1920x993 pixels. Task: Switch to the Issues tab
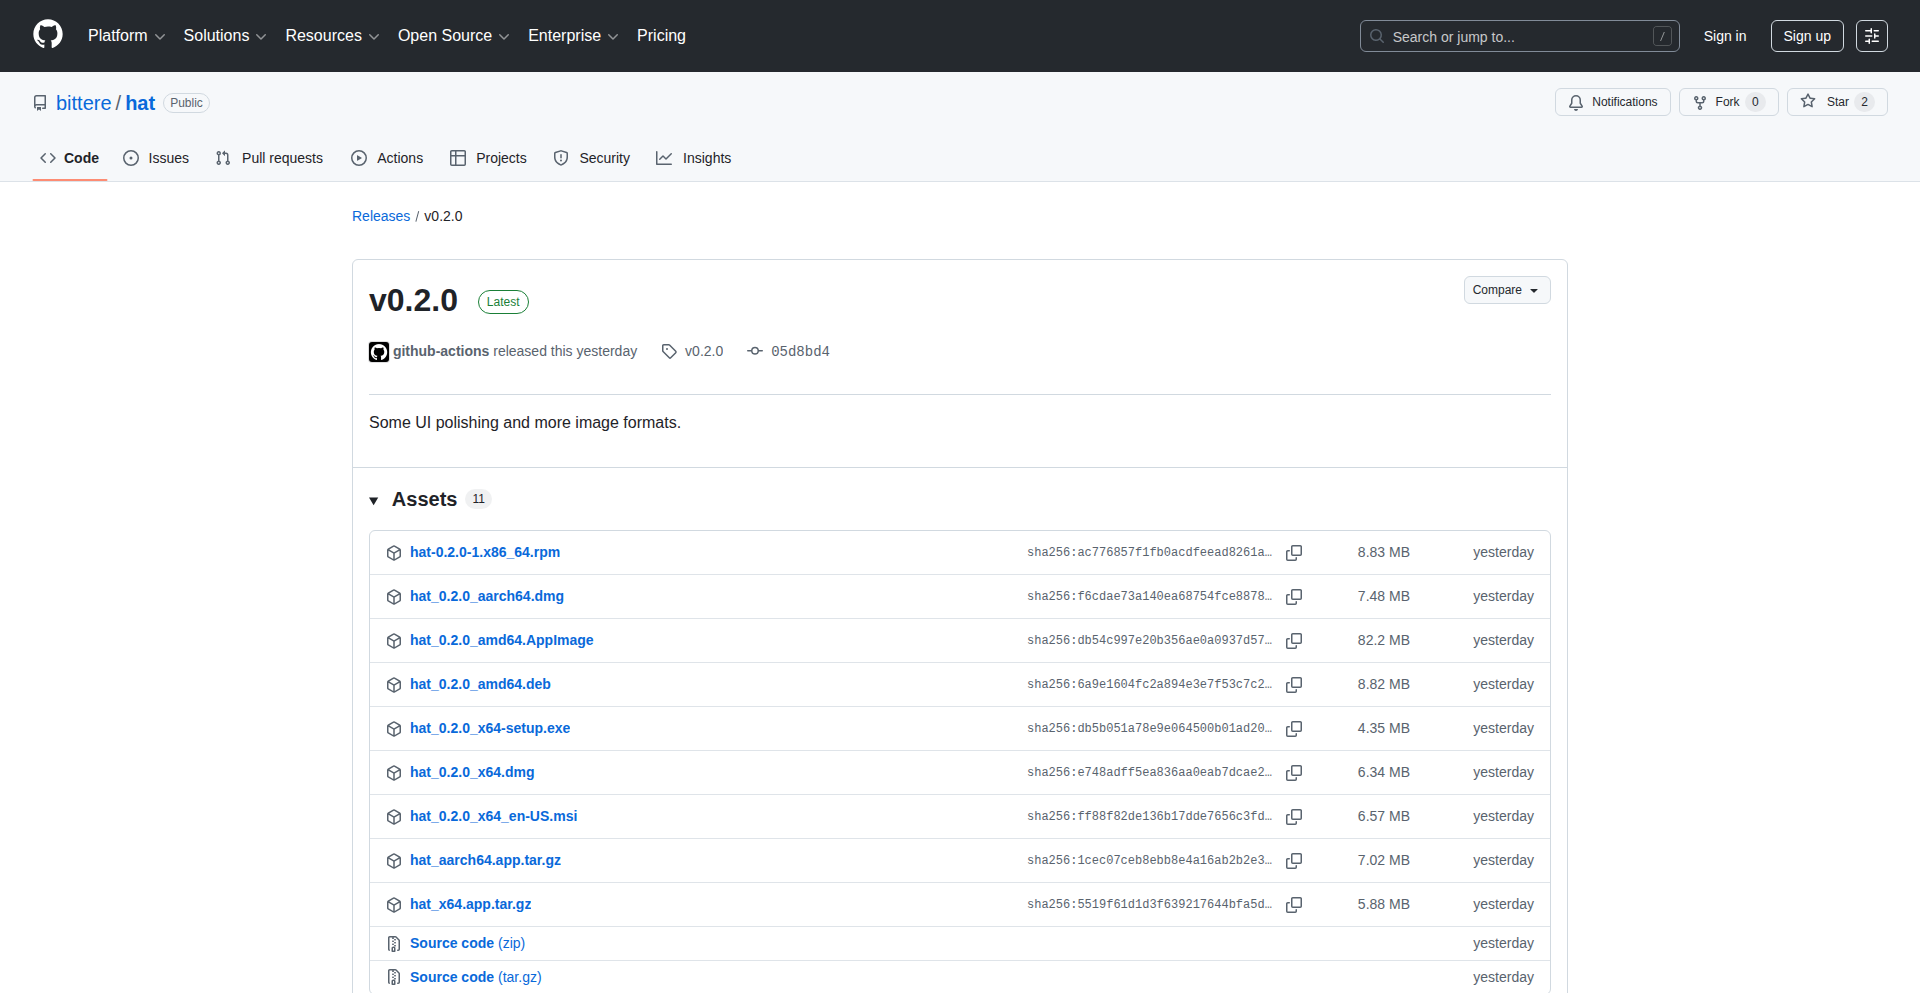click(156, 158)
